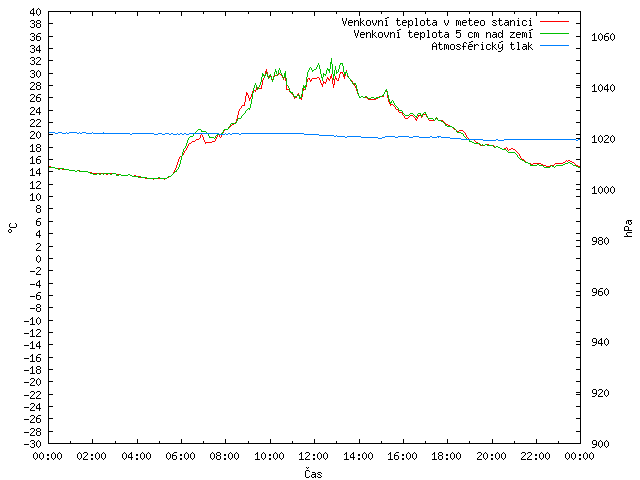Click the x-axis tick label 04:00
The image size is (640, 480).
click(136, 456)
